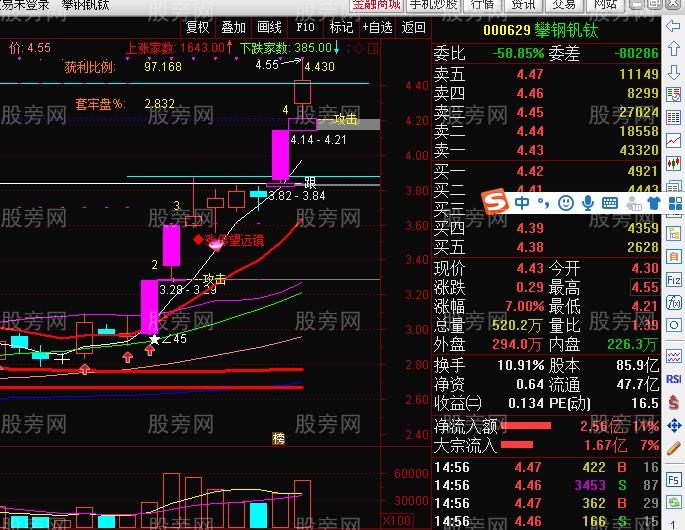Click the red diamond marker in chart header
This screenshot has height=530, width=685.
pyautogui.click(x=358, y=48)
